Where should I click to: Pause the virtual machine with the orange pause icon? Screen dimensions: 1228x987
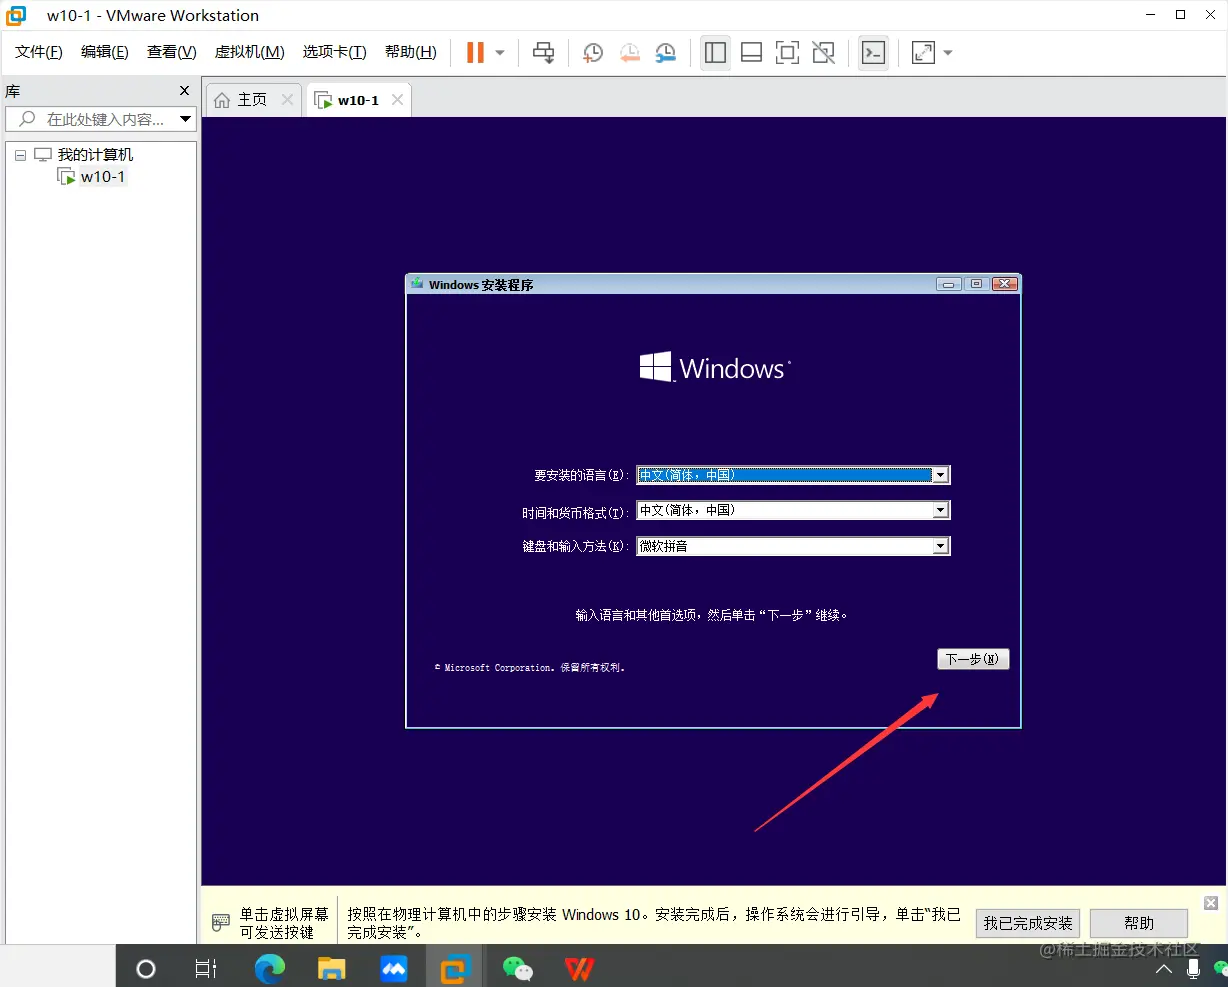[475, 52]
